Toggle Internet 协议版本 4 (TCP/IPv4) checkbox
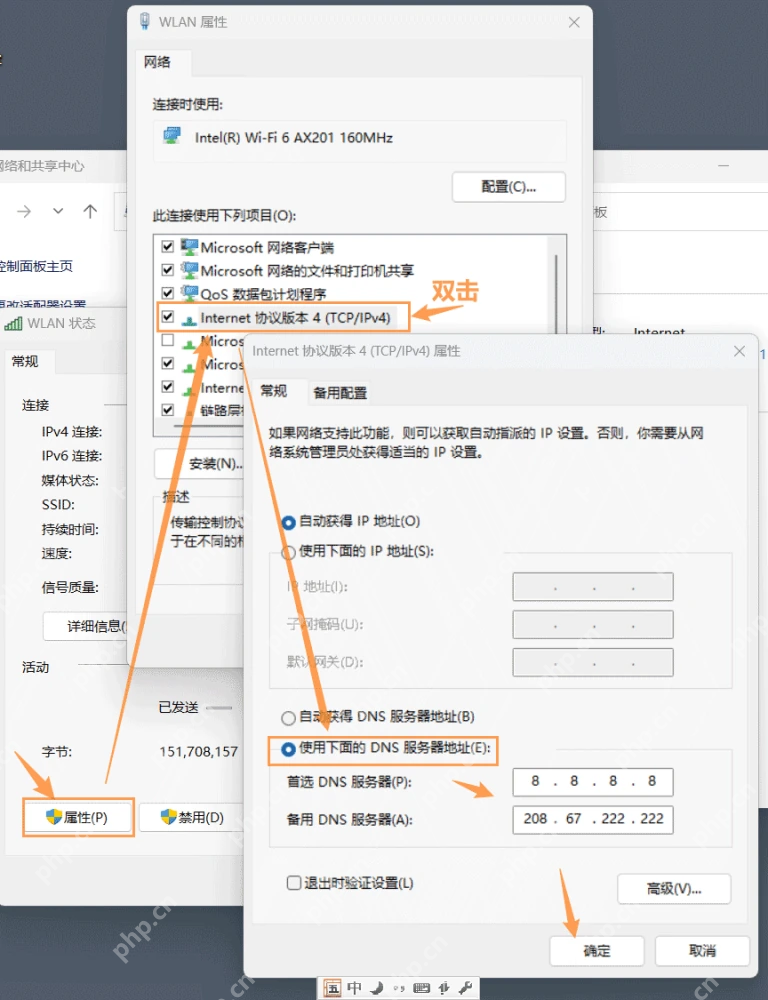The width and height of the screenshot is (768, 1000). tap(168, 317)
